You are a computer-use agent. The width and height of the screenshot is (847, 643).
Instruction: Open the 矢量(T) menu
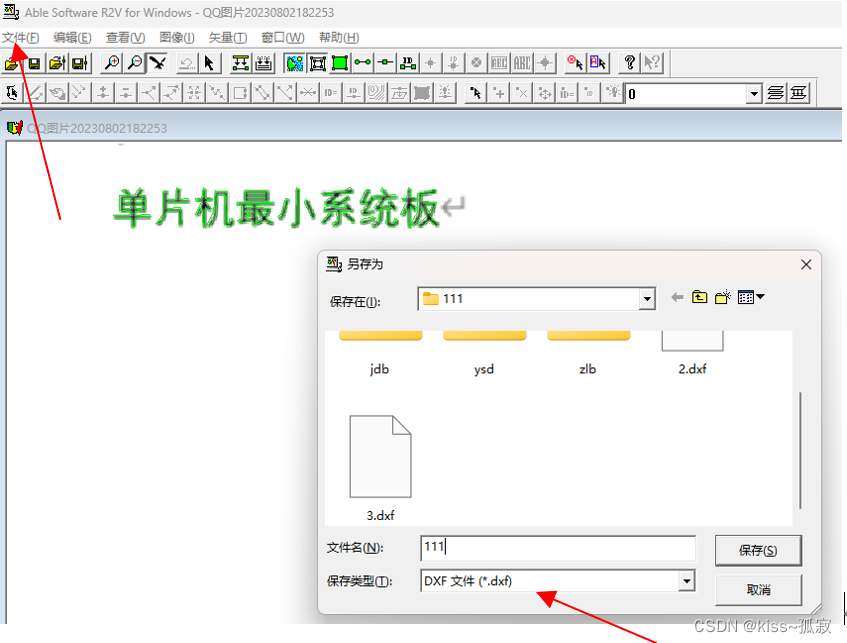pos(227,37)
